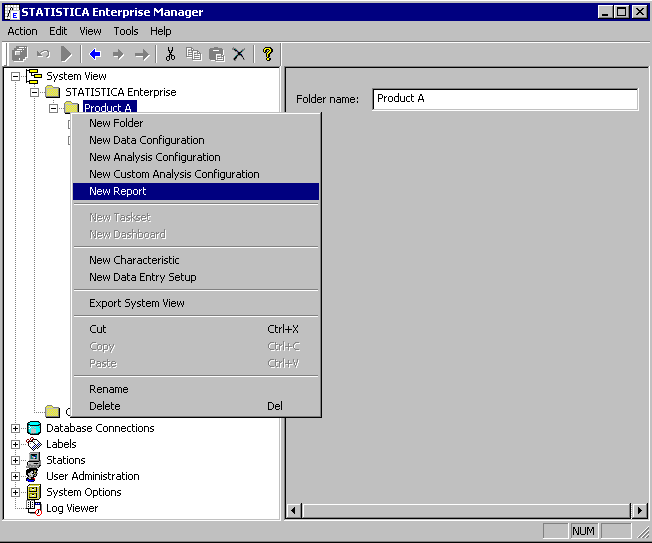Select the Database Connections cylinder icon
The image size is (652, 543).
[34, 428]
